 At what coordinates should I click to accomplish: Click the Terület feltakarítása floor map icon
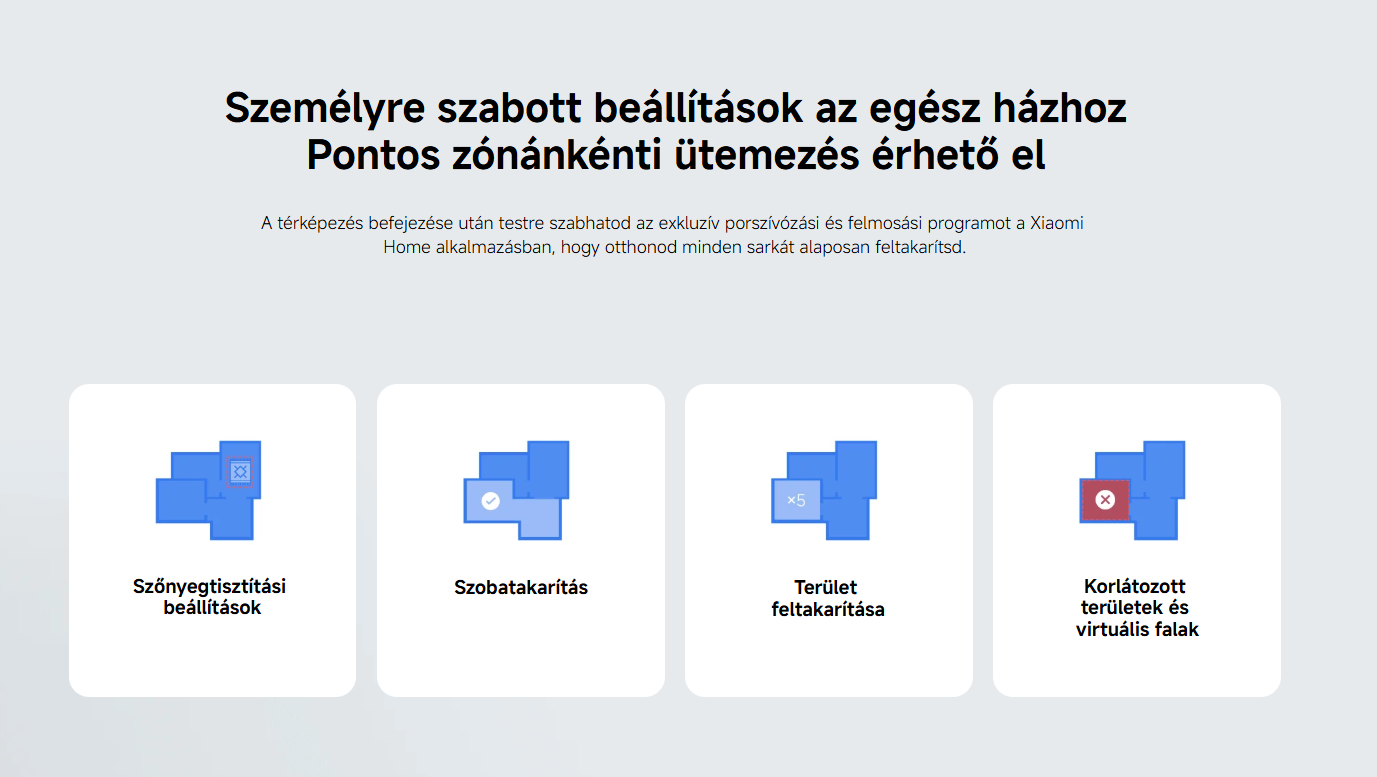point(825,490)
